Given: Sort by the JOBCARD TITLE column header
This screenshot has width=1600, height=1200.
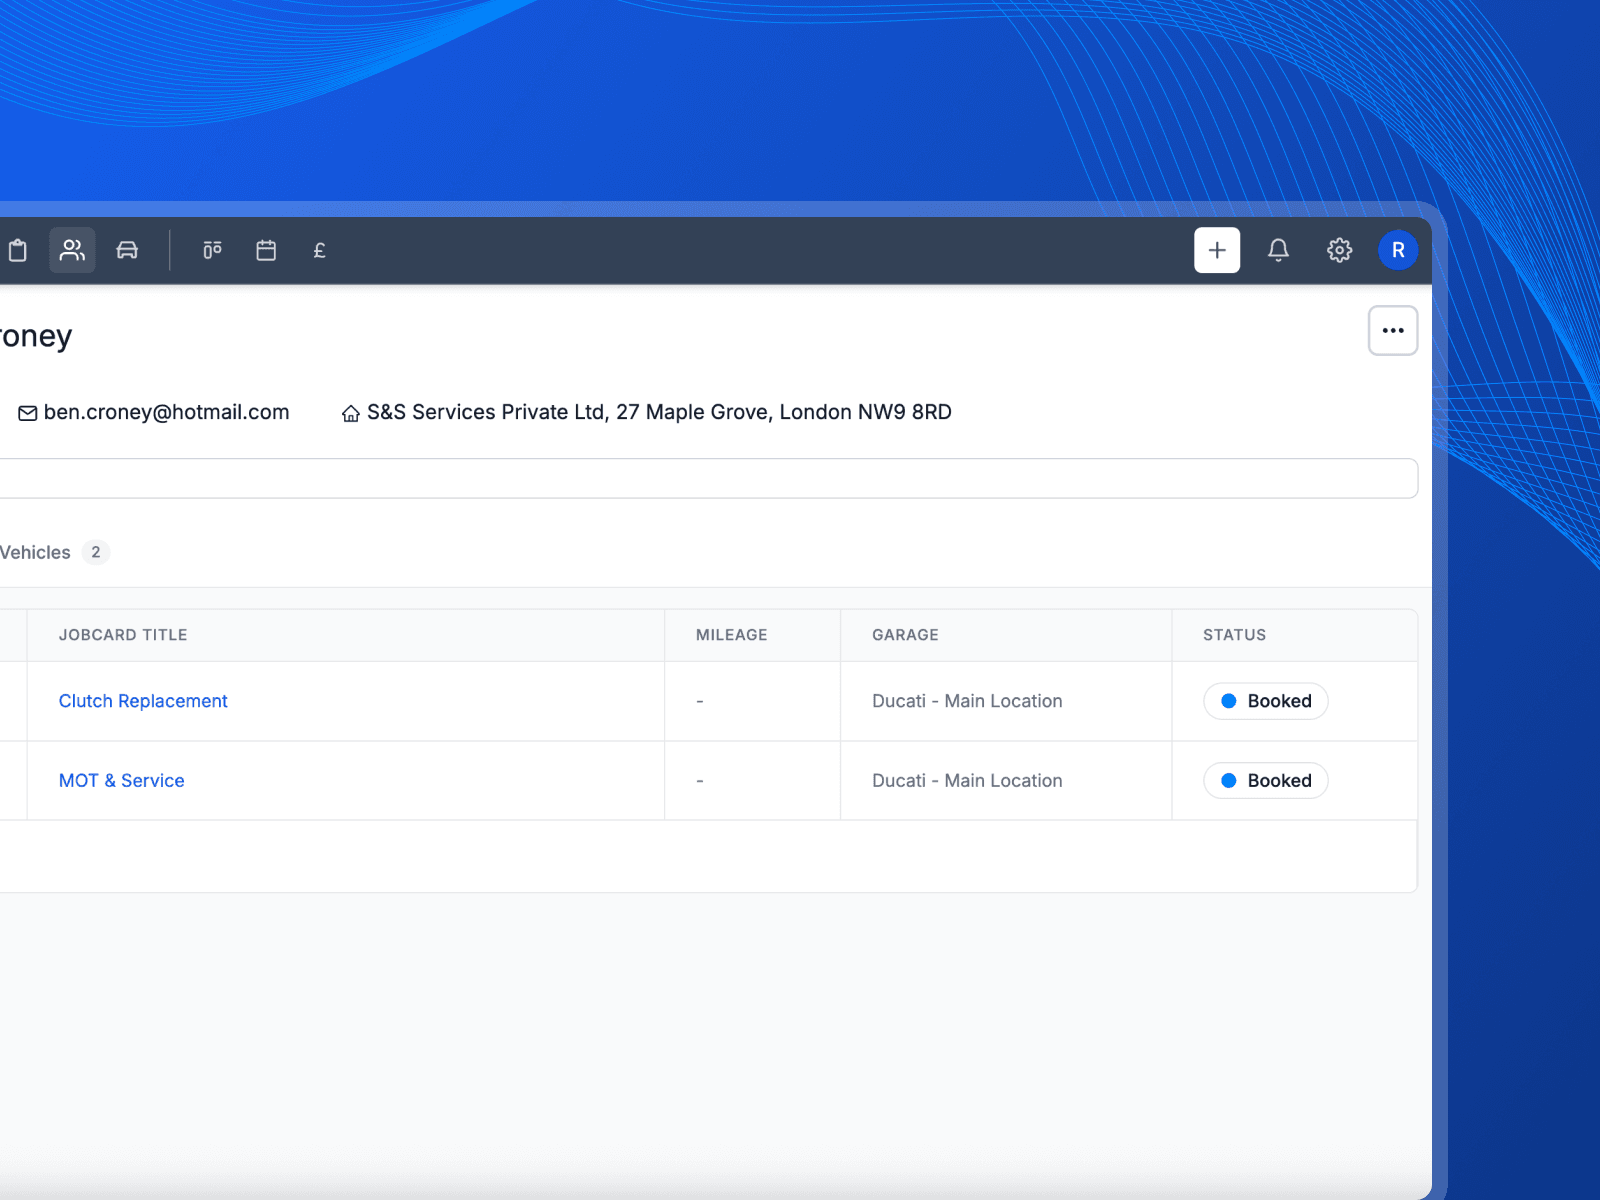Looking at the screenshot, I should 122,634.
